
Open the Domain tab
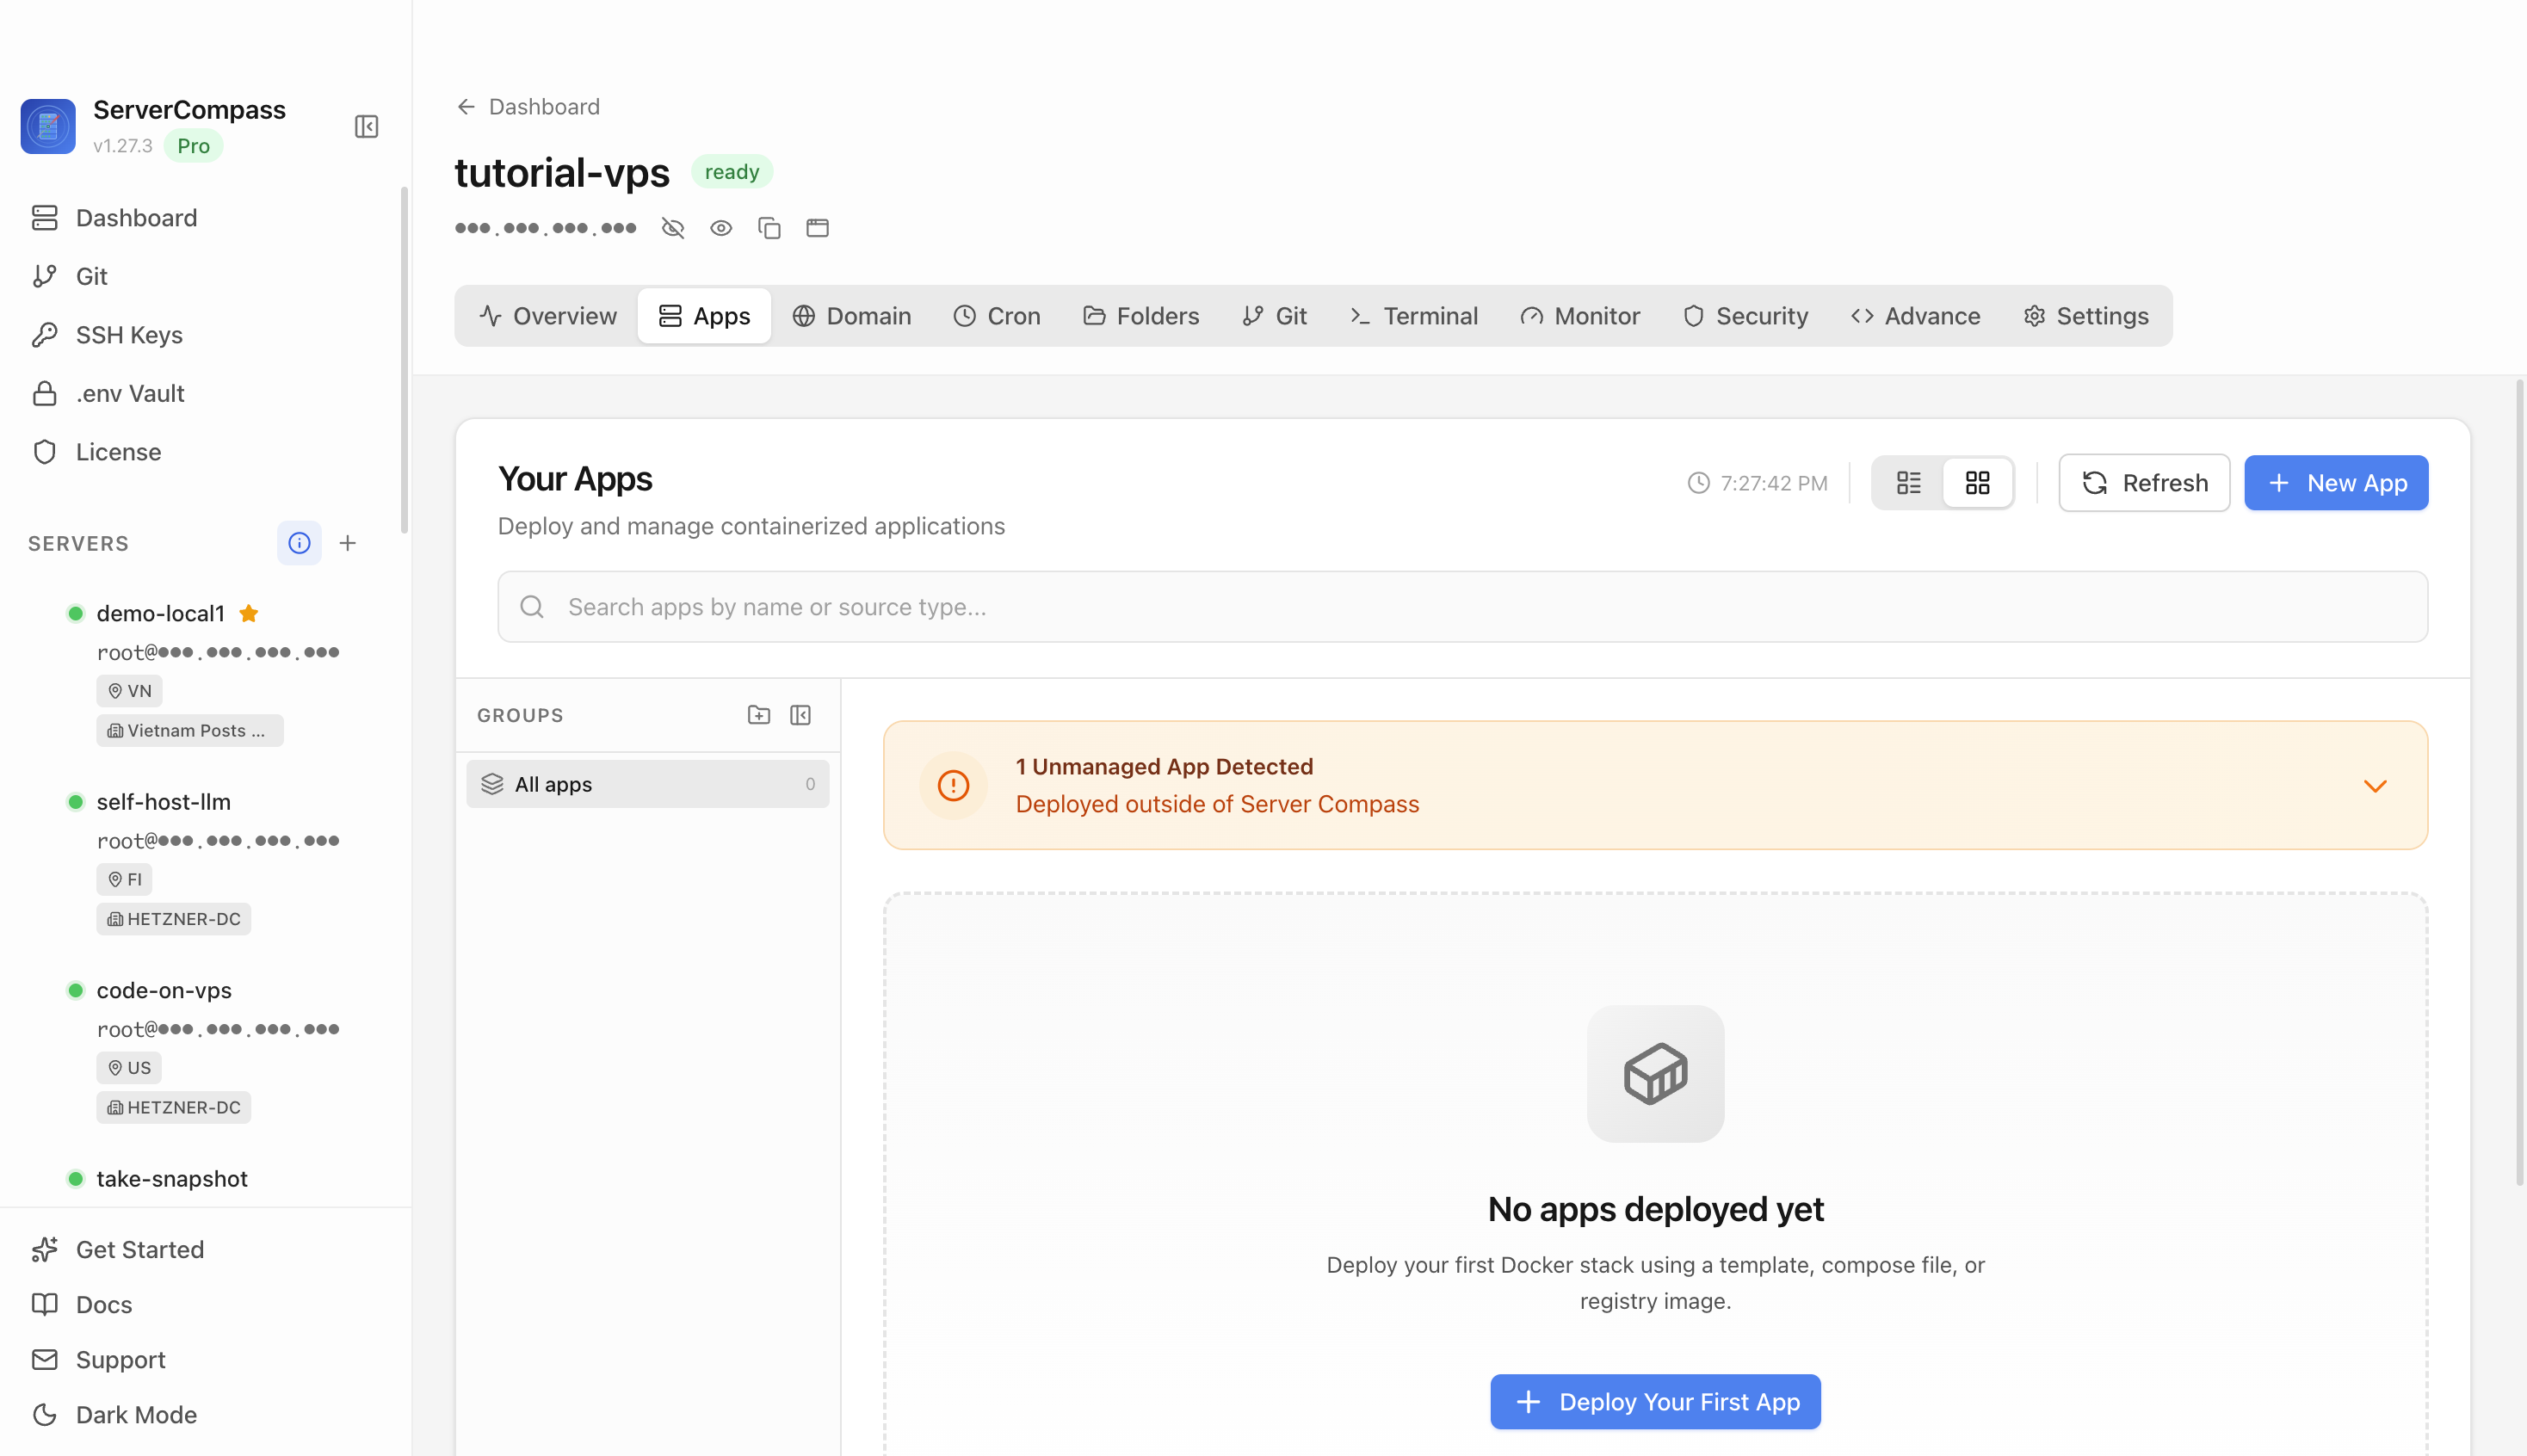pyautogui.click(x=852, y=316)
